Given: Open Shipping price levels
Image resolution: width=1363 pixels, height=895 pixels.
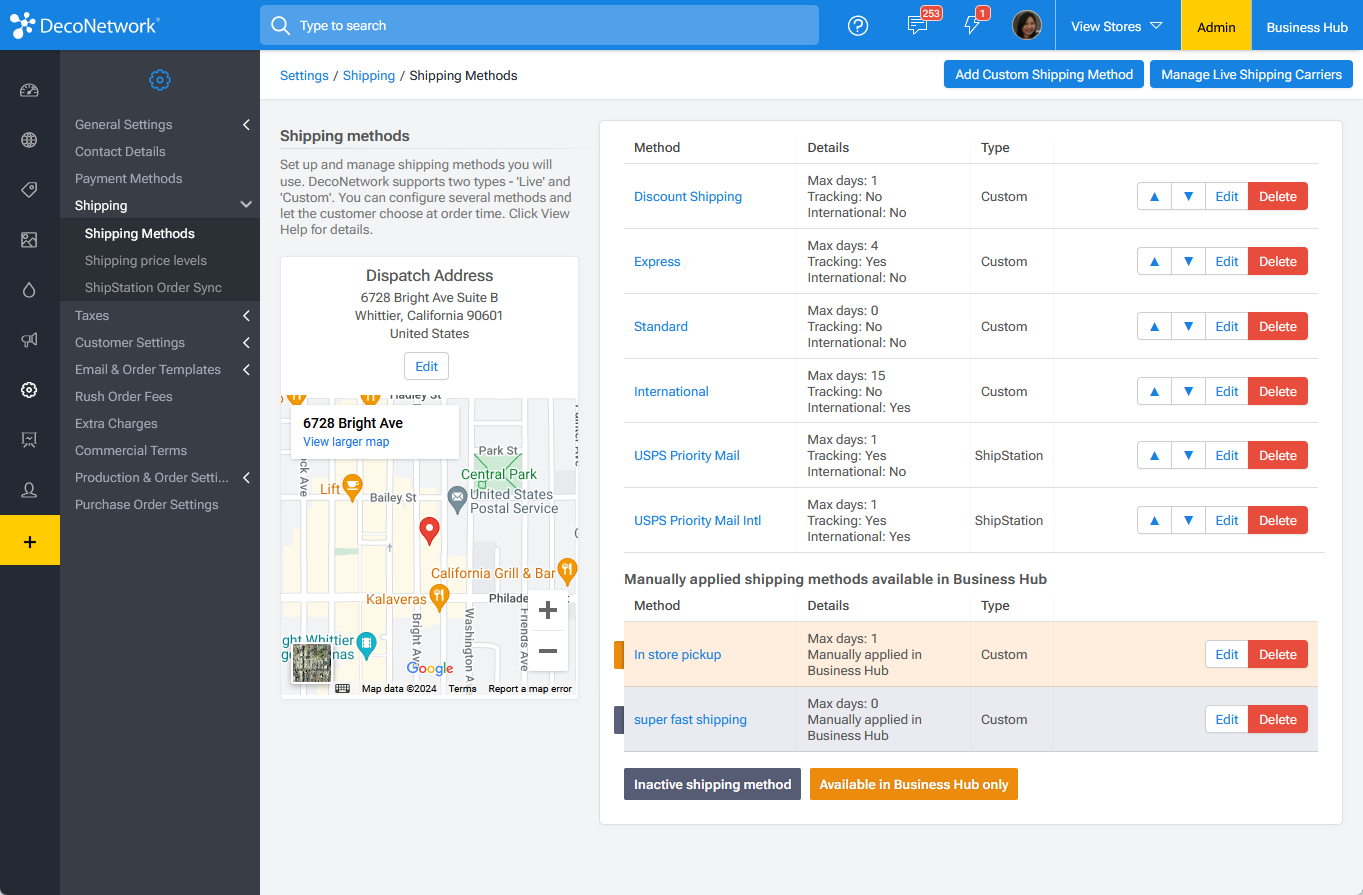Looking at the screenshot, I should [x=146, y=261].
